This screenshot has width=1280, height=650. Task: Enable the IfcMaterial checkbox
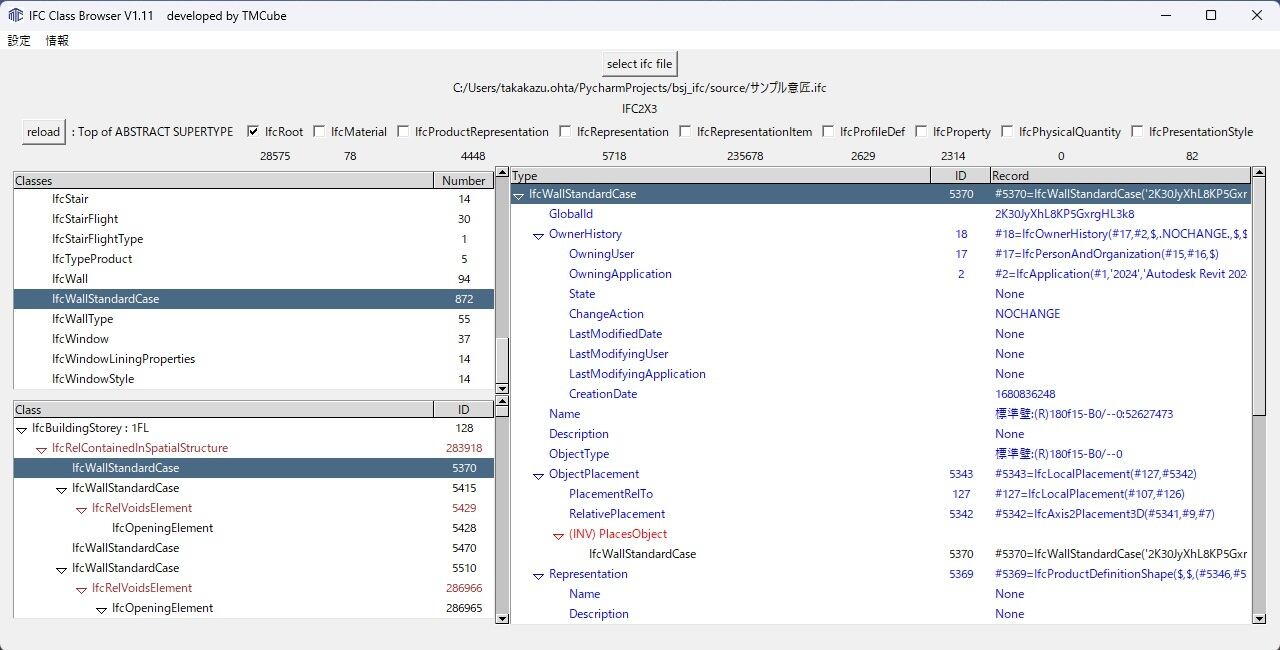(x=319, y=131)
